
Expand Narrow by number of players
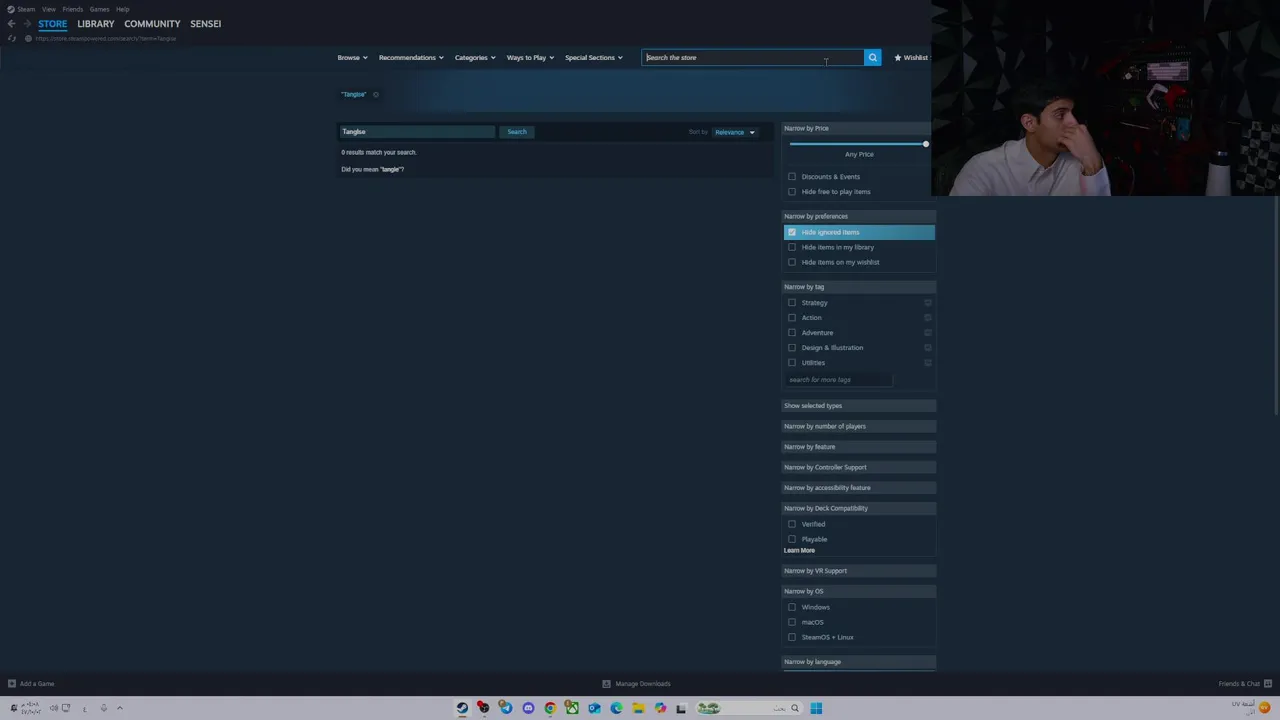pos(859,426)
